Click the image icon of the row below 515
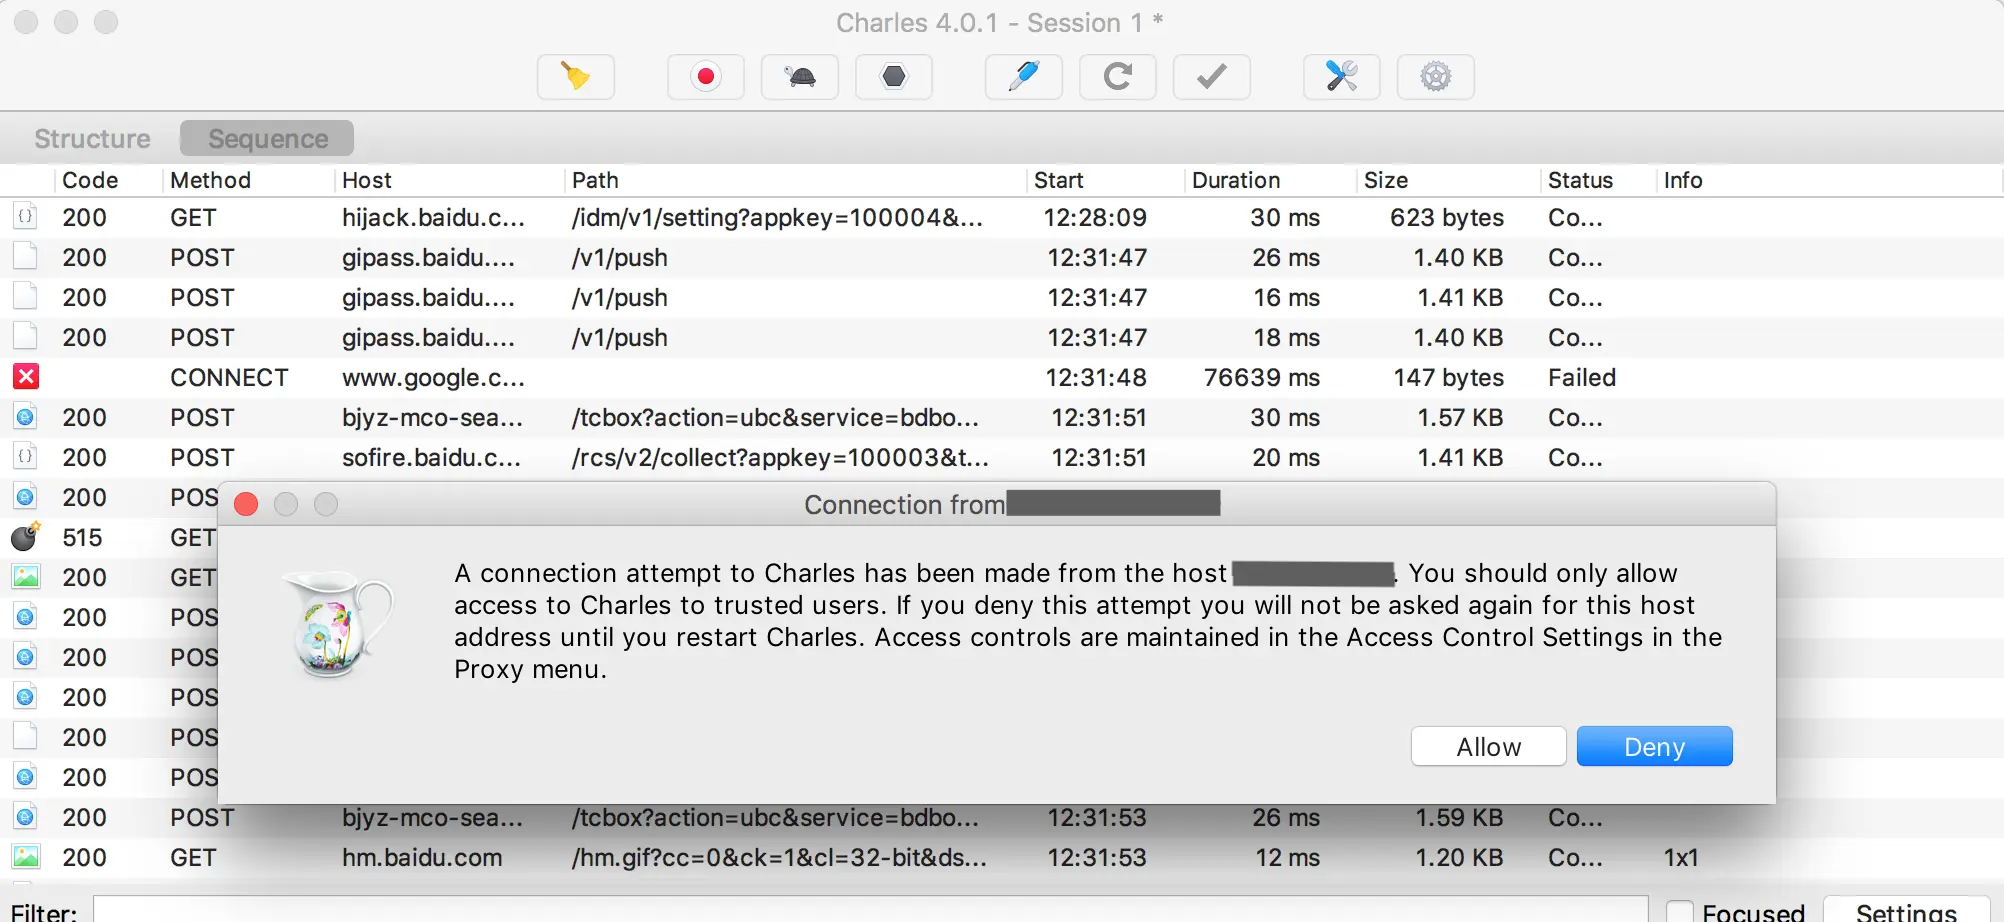2004x922 pixels. coord(26,577)
